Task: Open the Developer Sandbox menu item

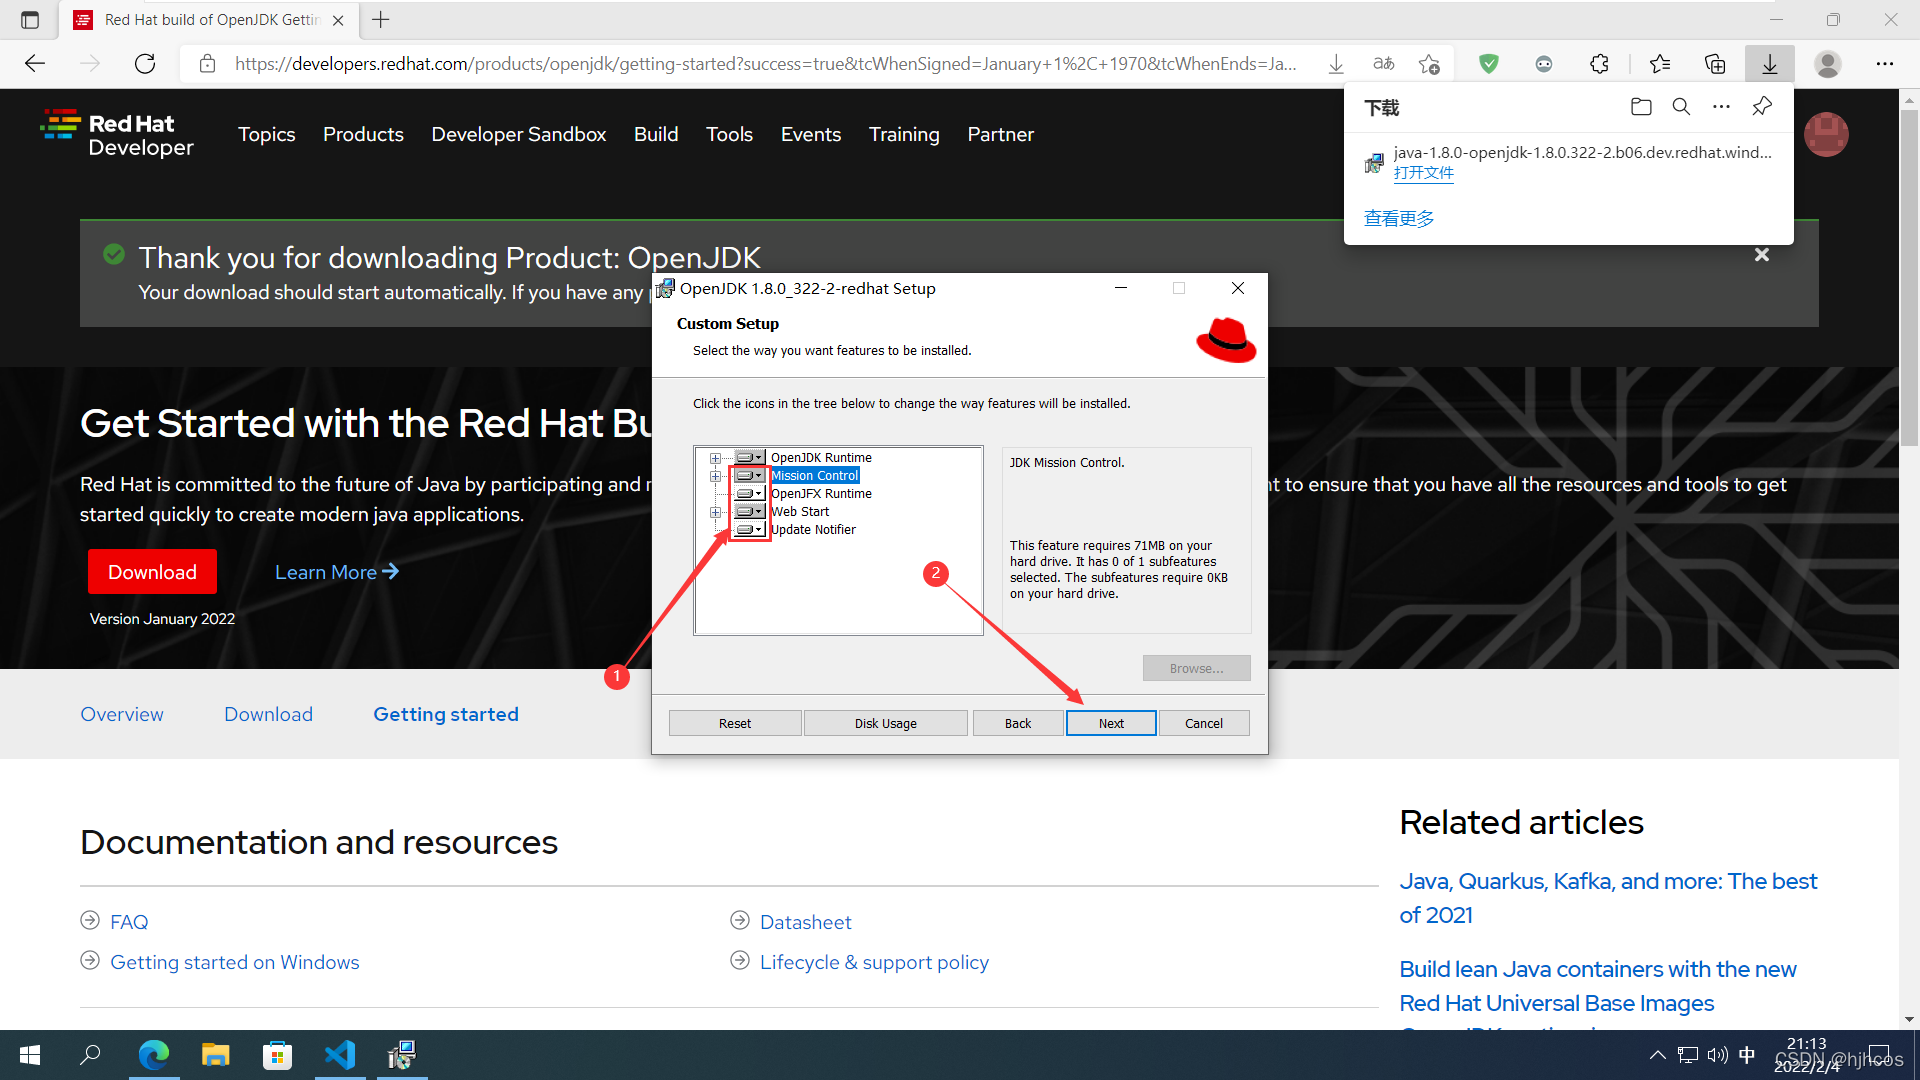Action: click(x=518, y=134)
